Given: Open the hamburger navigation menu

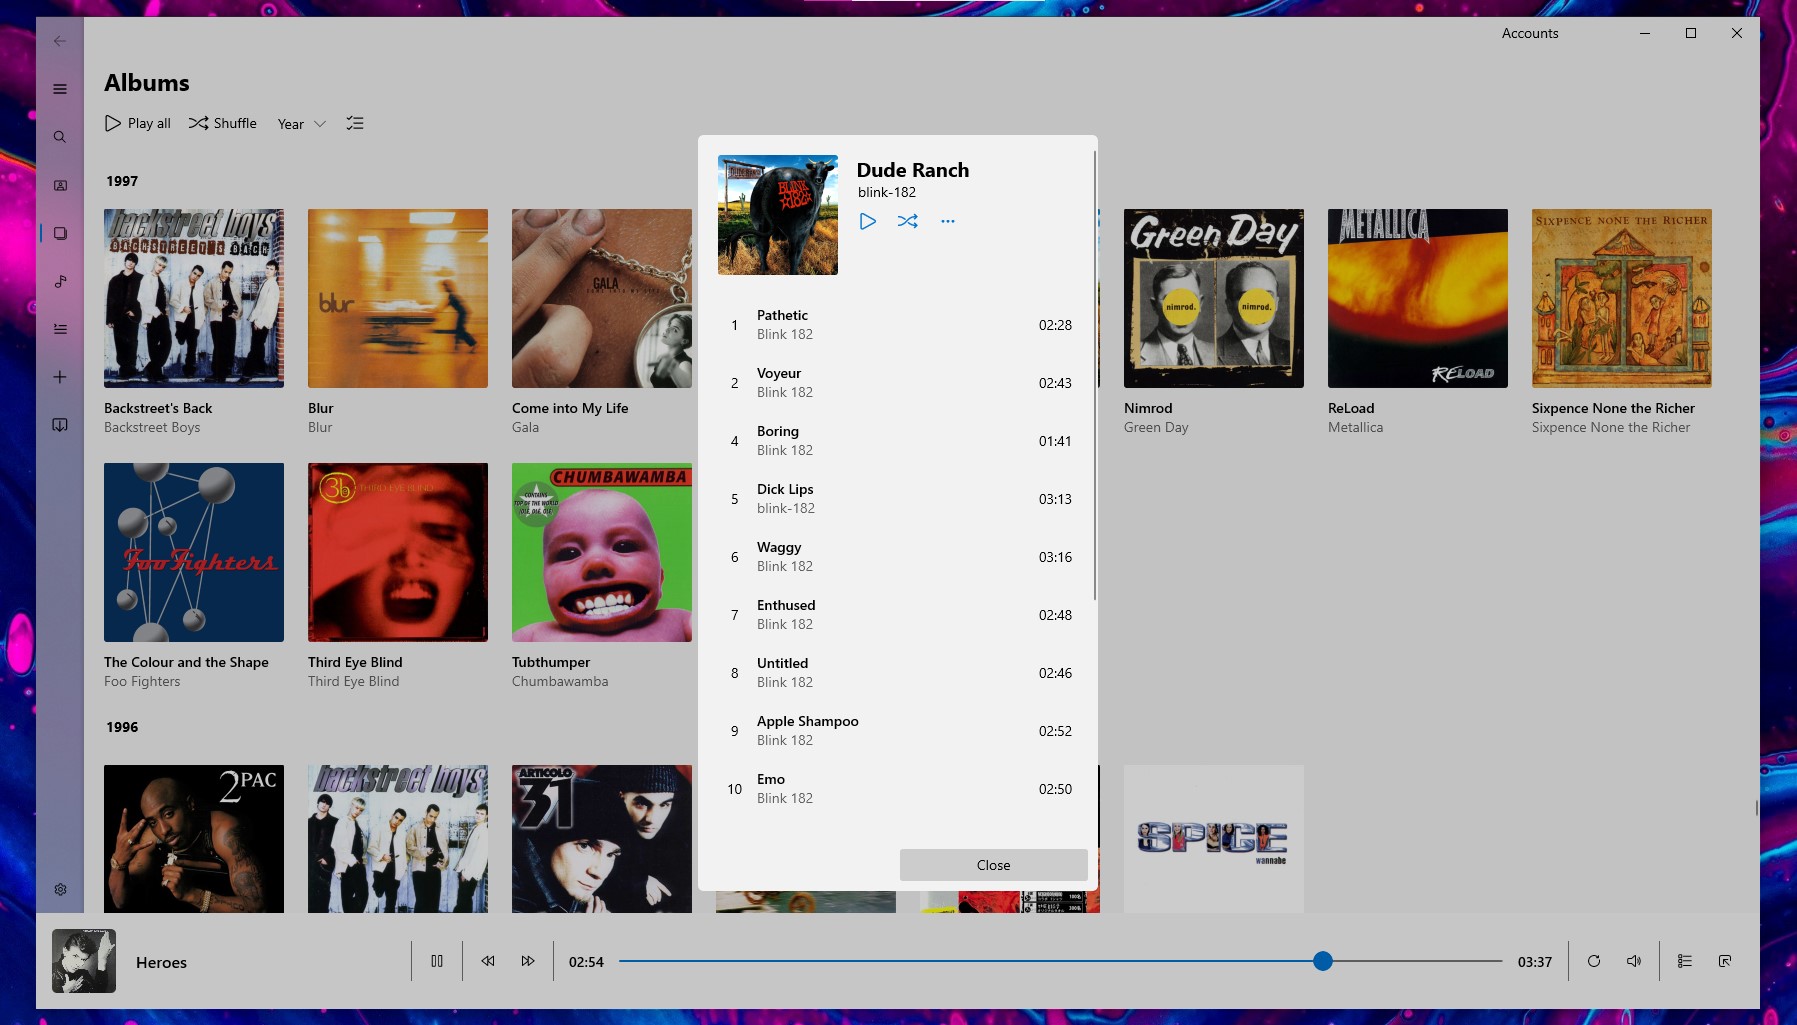Looking at the screenshot, I should click(x=60, y=89).
